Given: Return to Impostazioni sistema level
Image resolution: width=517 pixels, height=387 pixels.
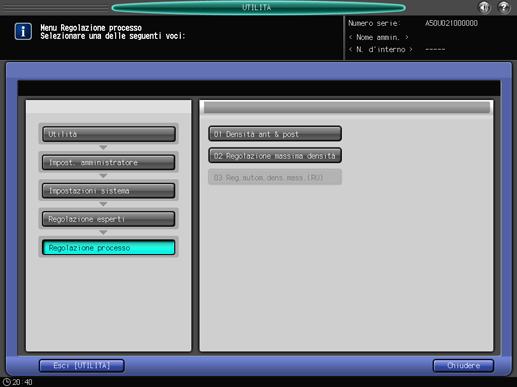Looking at the screenshot, I should coord(109,191).
